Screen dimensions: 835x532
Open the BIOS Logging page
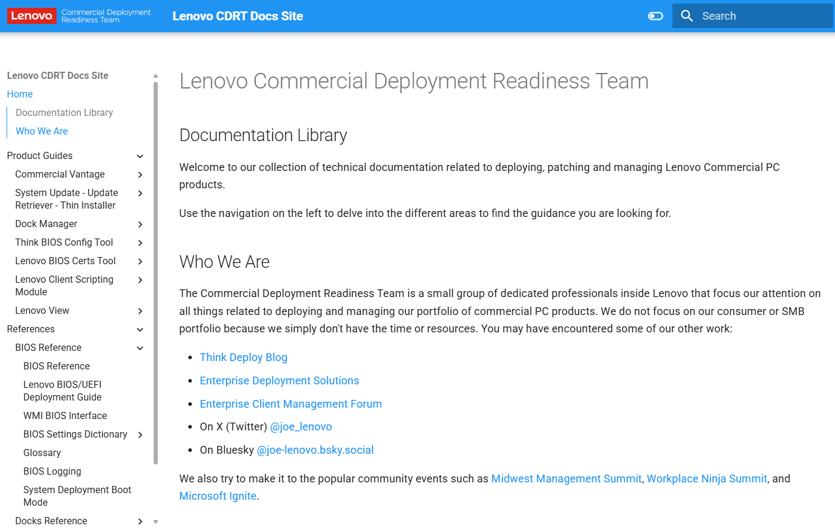coord(52,471)
